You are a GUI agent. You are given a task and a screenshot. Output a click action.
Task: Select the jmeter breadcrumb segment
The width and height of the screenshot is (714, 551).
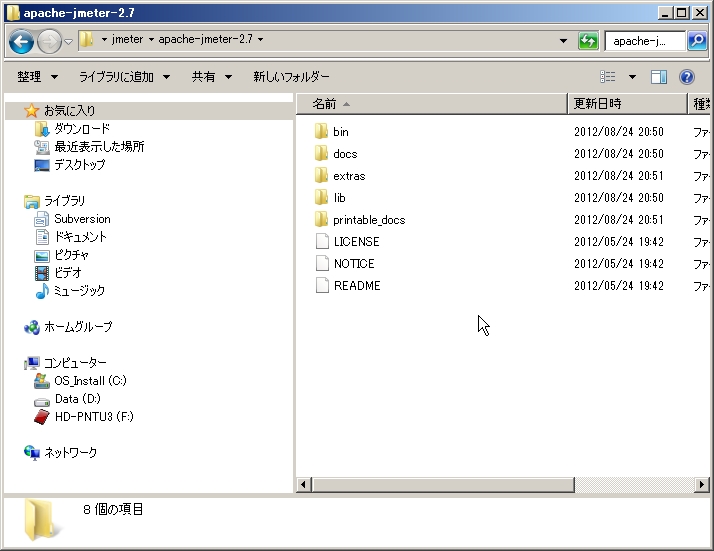(x=128, y=39)
